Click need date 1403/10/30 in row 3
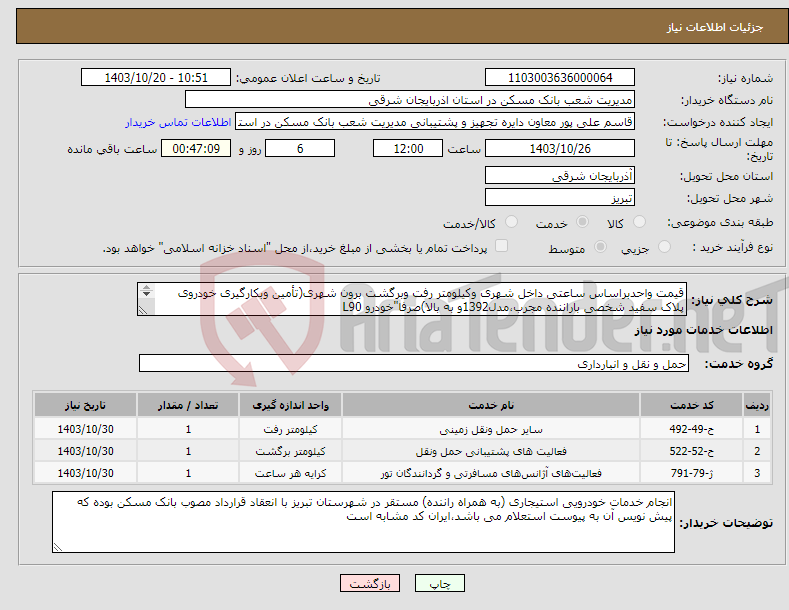The width and height of the screenshot is (789, 610). (x=86, y=473)
